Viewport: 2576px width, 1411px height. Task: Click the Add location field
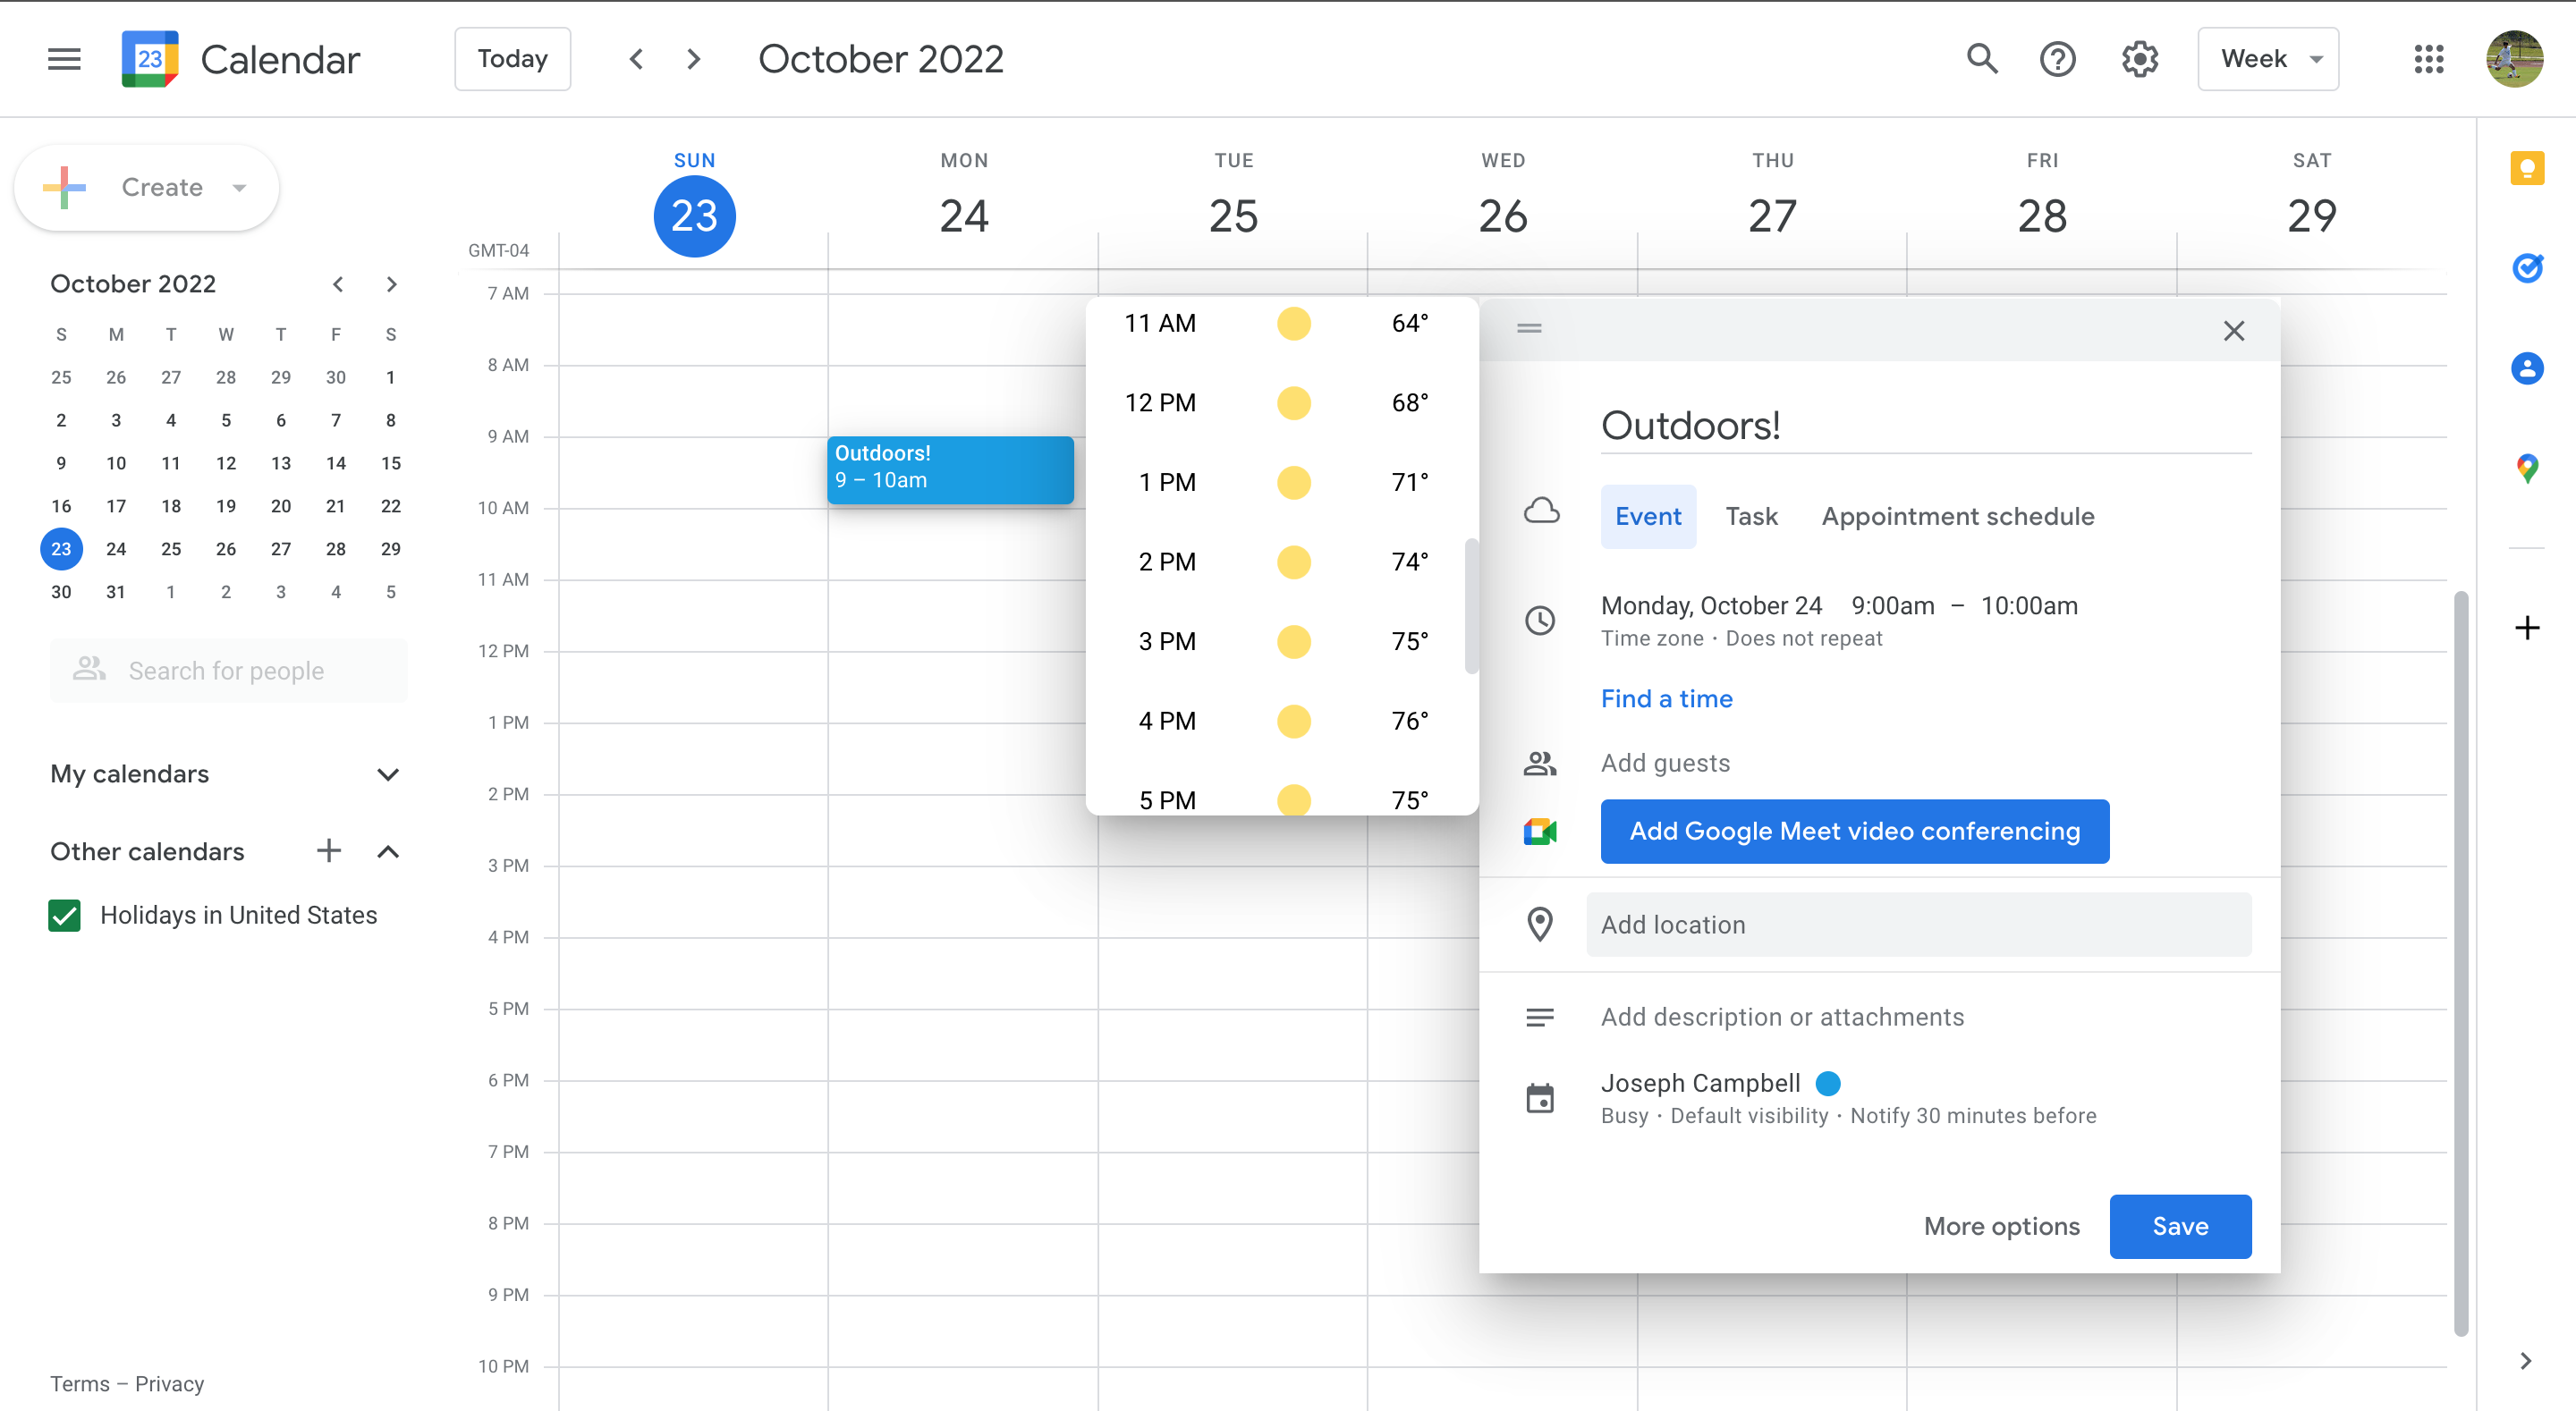coord(1918,925)
